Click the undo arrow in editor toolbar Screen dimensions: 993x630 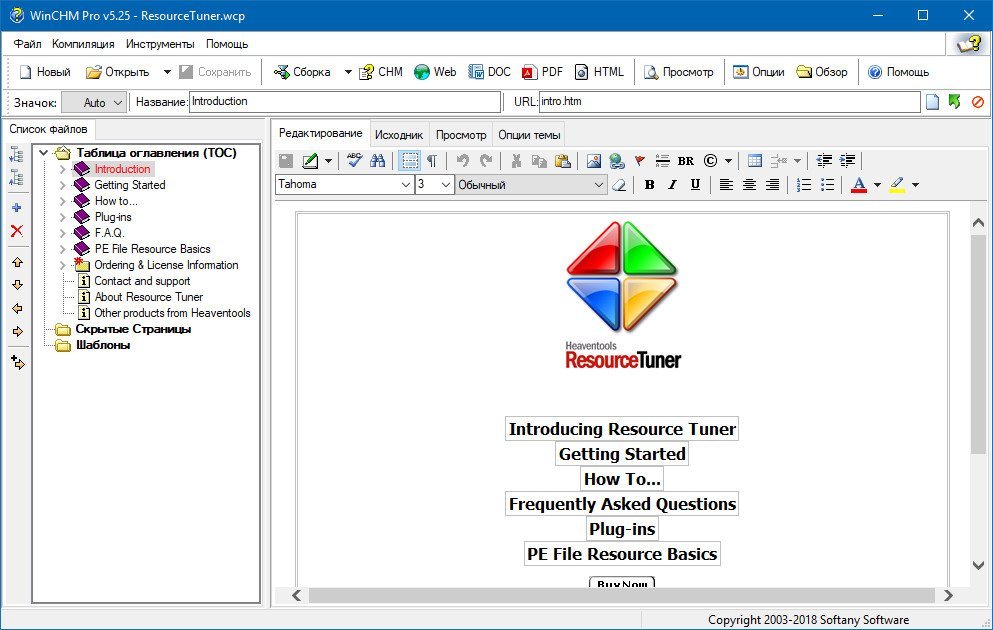click(x=462, y=160)
